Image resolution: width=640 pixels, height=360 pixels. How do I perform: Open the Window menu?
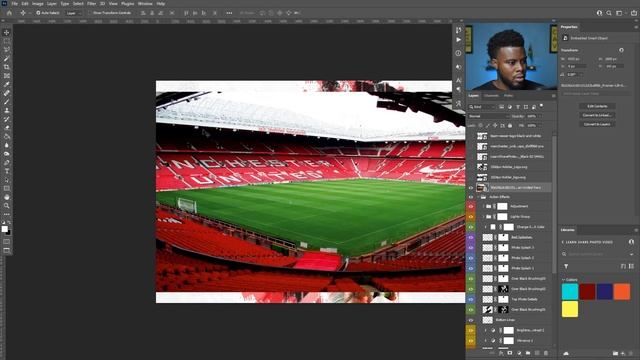(145, 4)
